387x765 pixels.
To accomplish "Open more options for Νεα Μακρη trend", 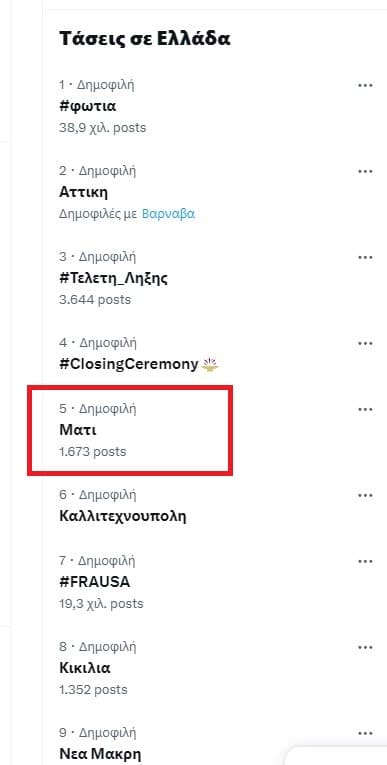I will tap(365, 733).
